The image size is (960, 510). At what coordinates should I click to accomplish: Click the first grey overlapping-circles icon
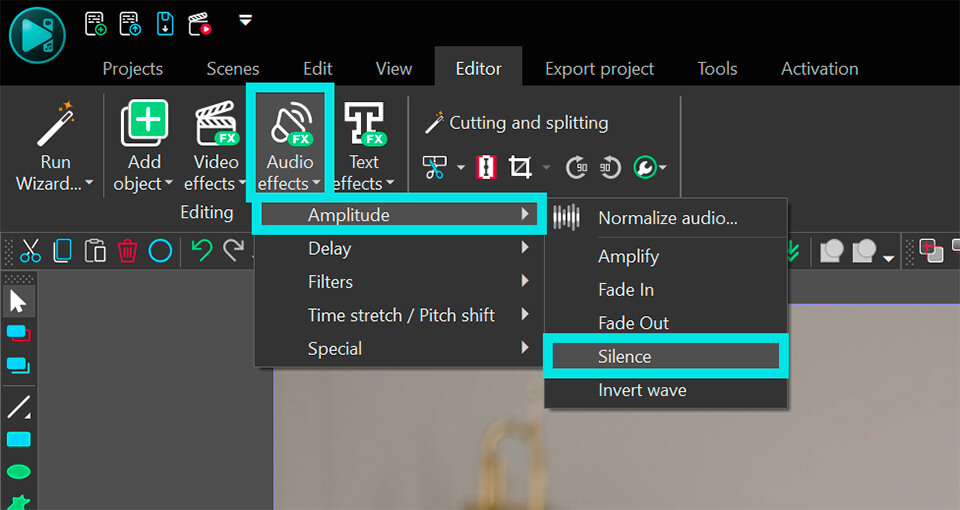point(831,251)
